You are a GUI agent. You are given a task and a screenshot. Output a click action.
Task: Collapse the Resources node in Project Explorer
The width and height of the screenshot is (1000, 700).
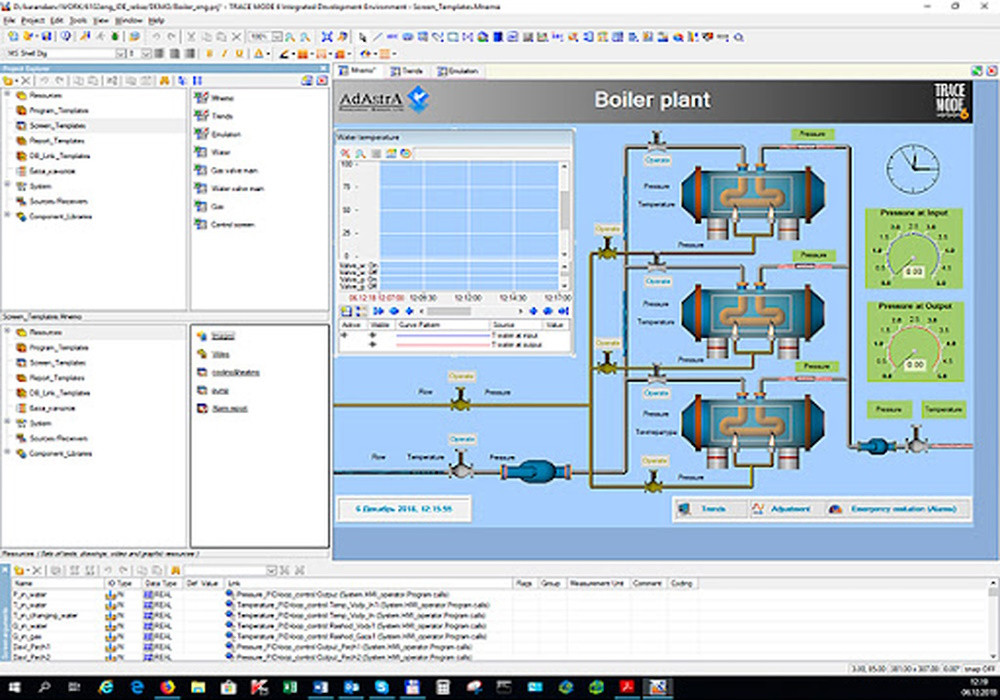click(x=7, y=95)
